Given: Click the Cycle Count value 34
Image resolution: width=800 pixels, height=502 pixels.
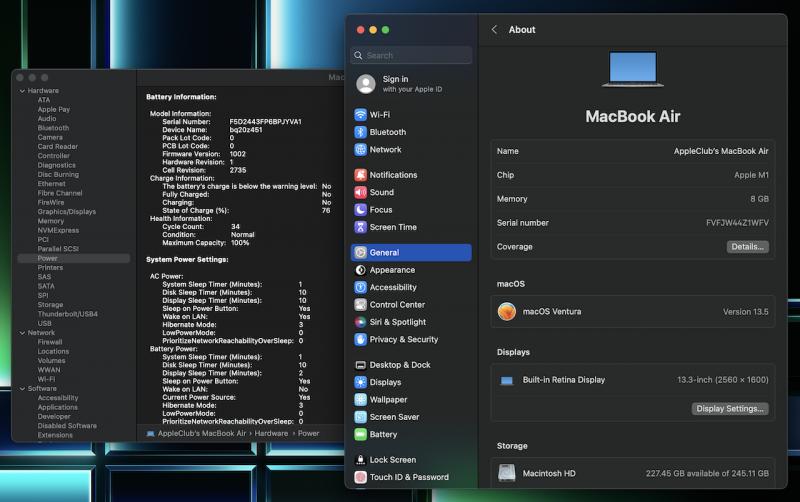Looking at the screenshot, I should pyautogui.click(x=235, y=227).
